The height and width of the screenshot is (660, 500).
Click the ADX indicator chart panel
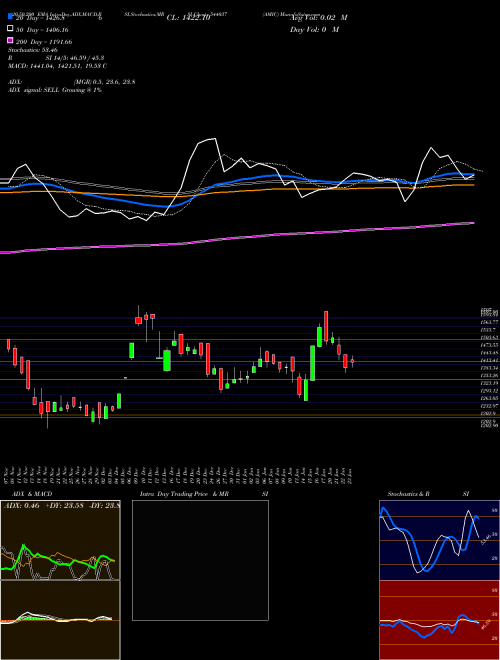point(60,540)
